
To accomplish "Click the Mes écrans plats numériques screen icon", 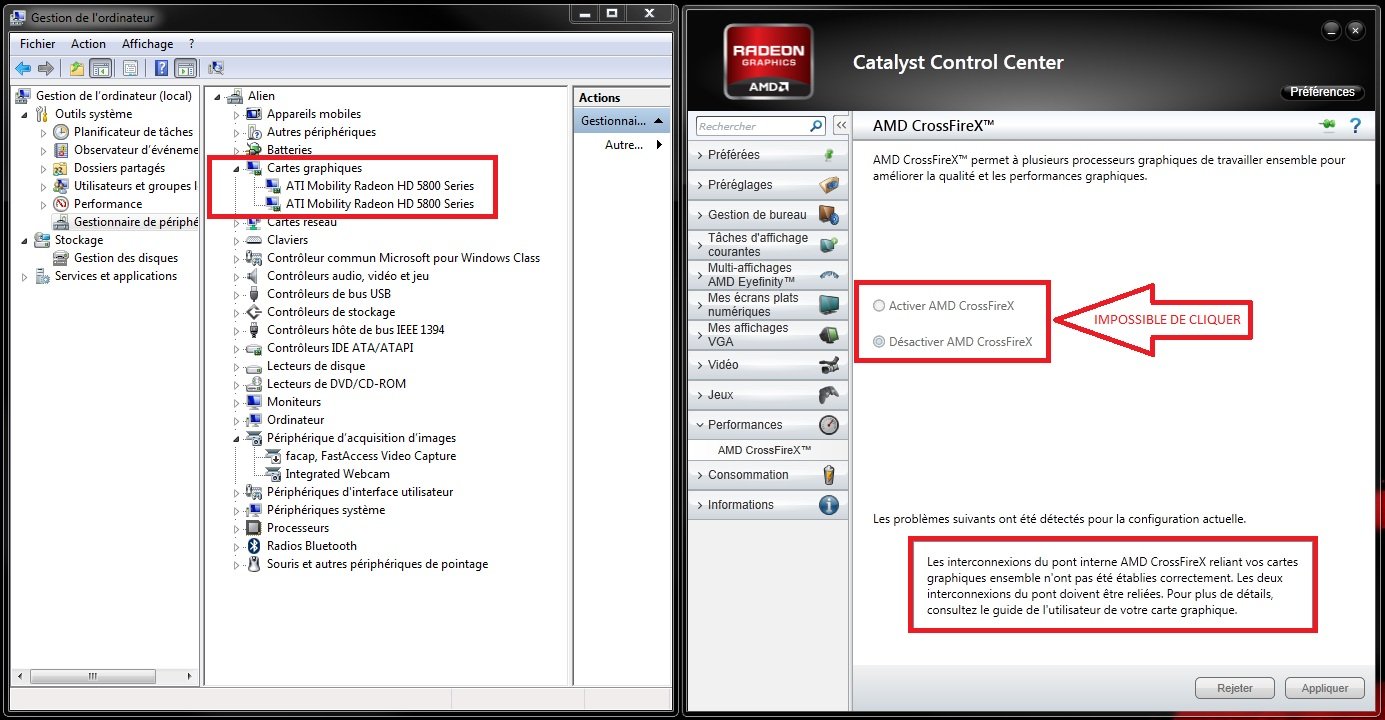I will (x=828, y=305).
